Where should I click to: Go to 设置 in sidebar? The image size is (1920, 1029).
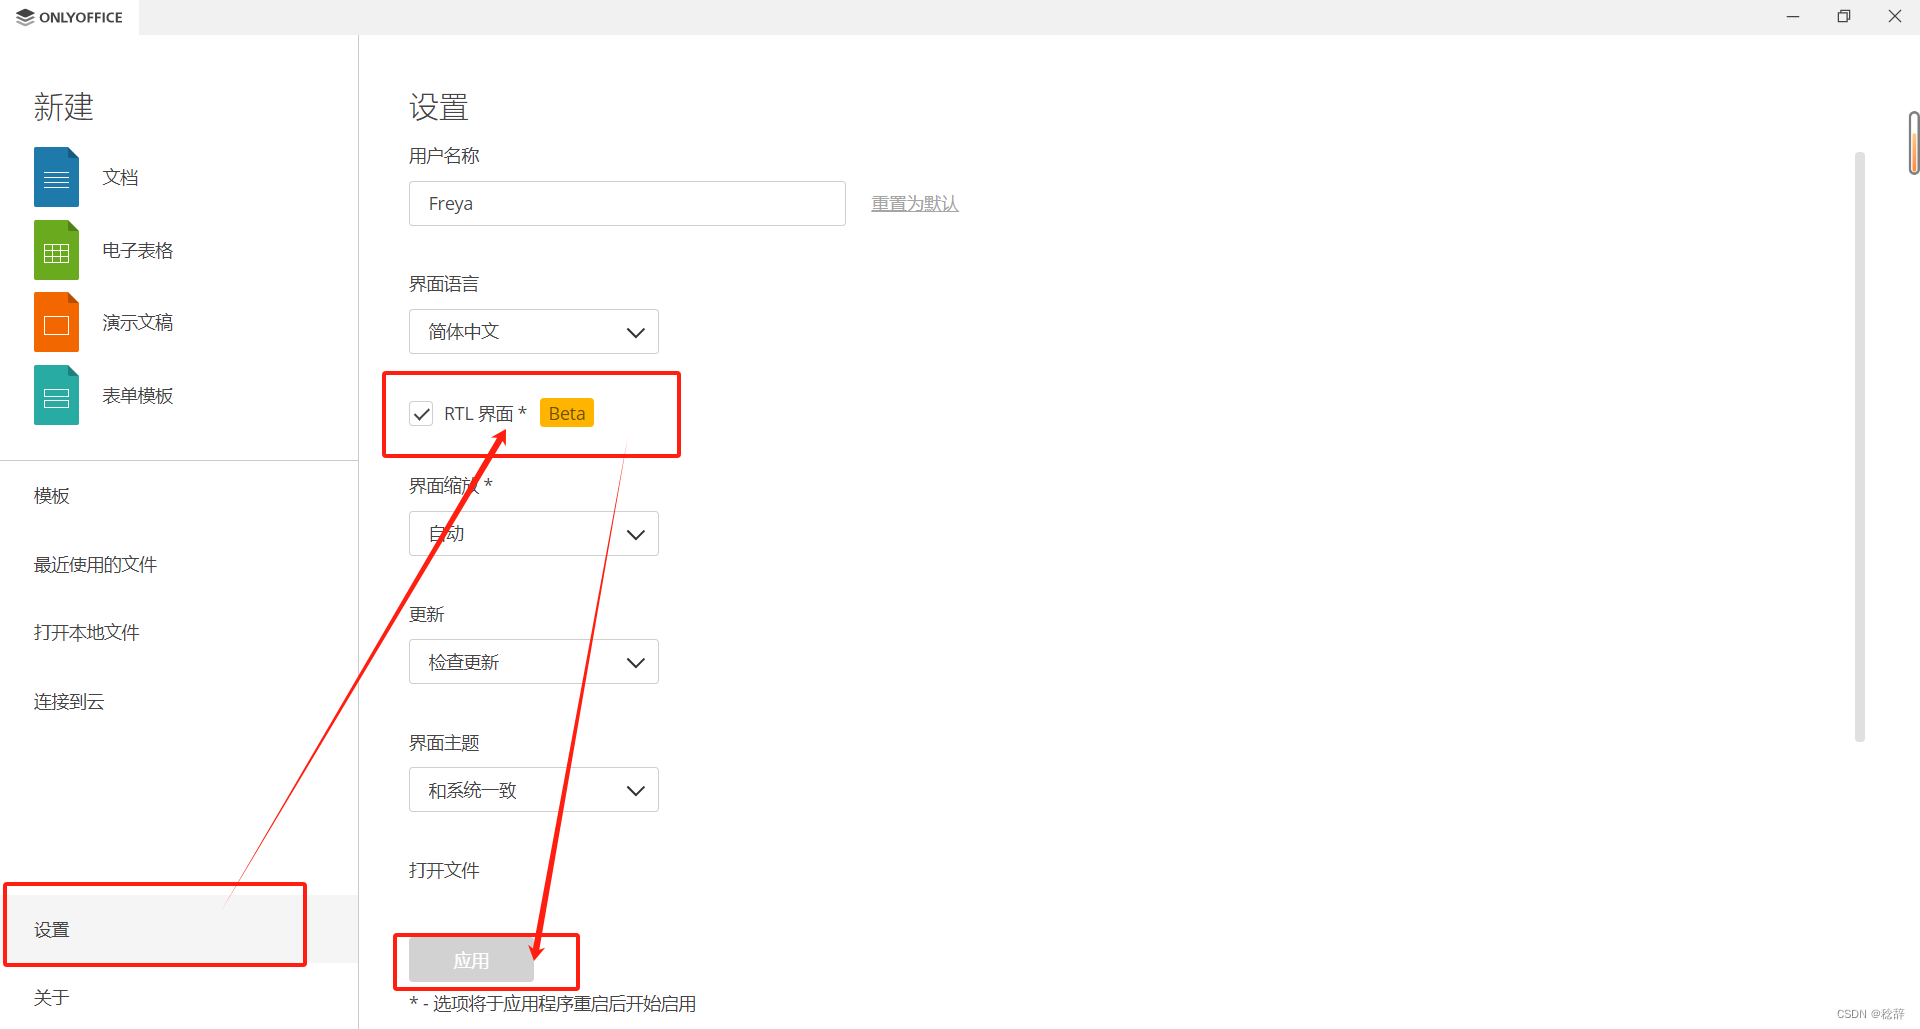click(179, 929)
